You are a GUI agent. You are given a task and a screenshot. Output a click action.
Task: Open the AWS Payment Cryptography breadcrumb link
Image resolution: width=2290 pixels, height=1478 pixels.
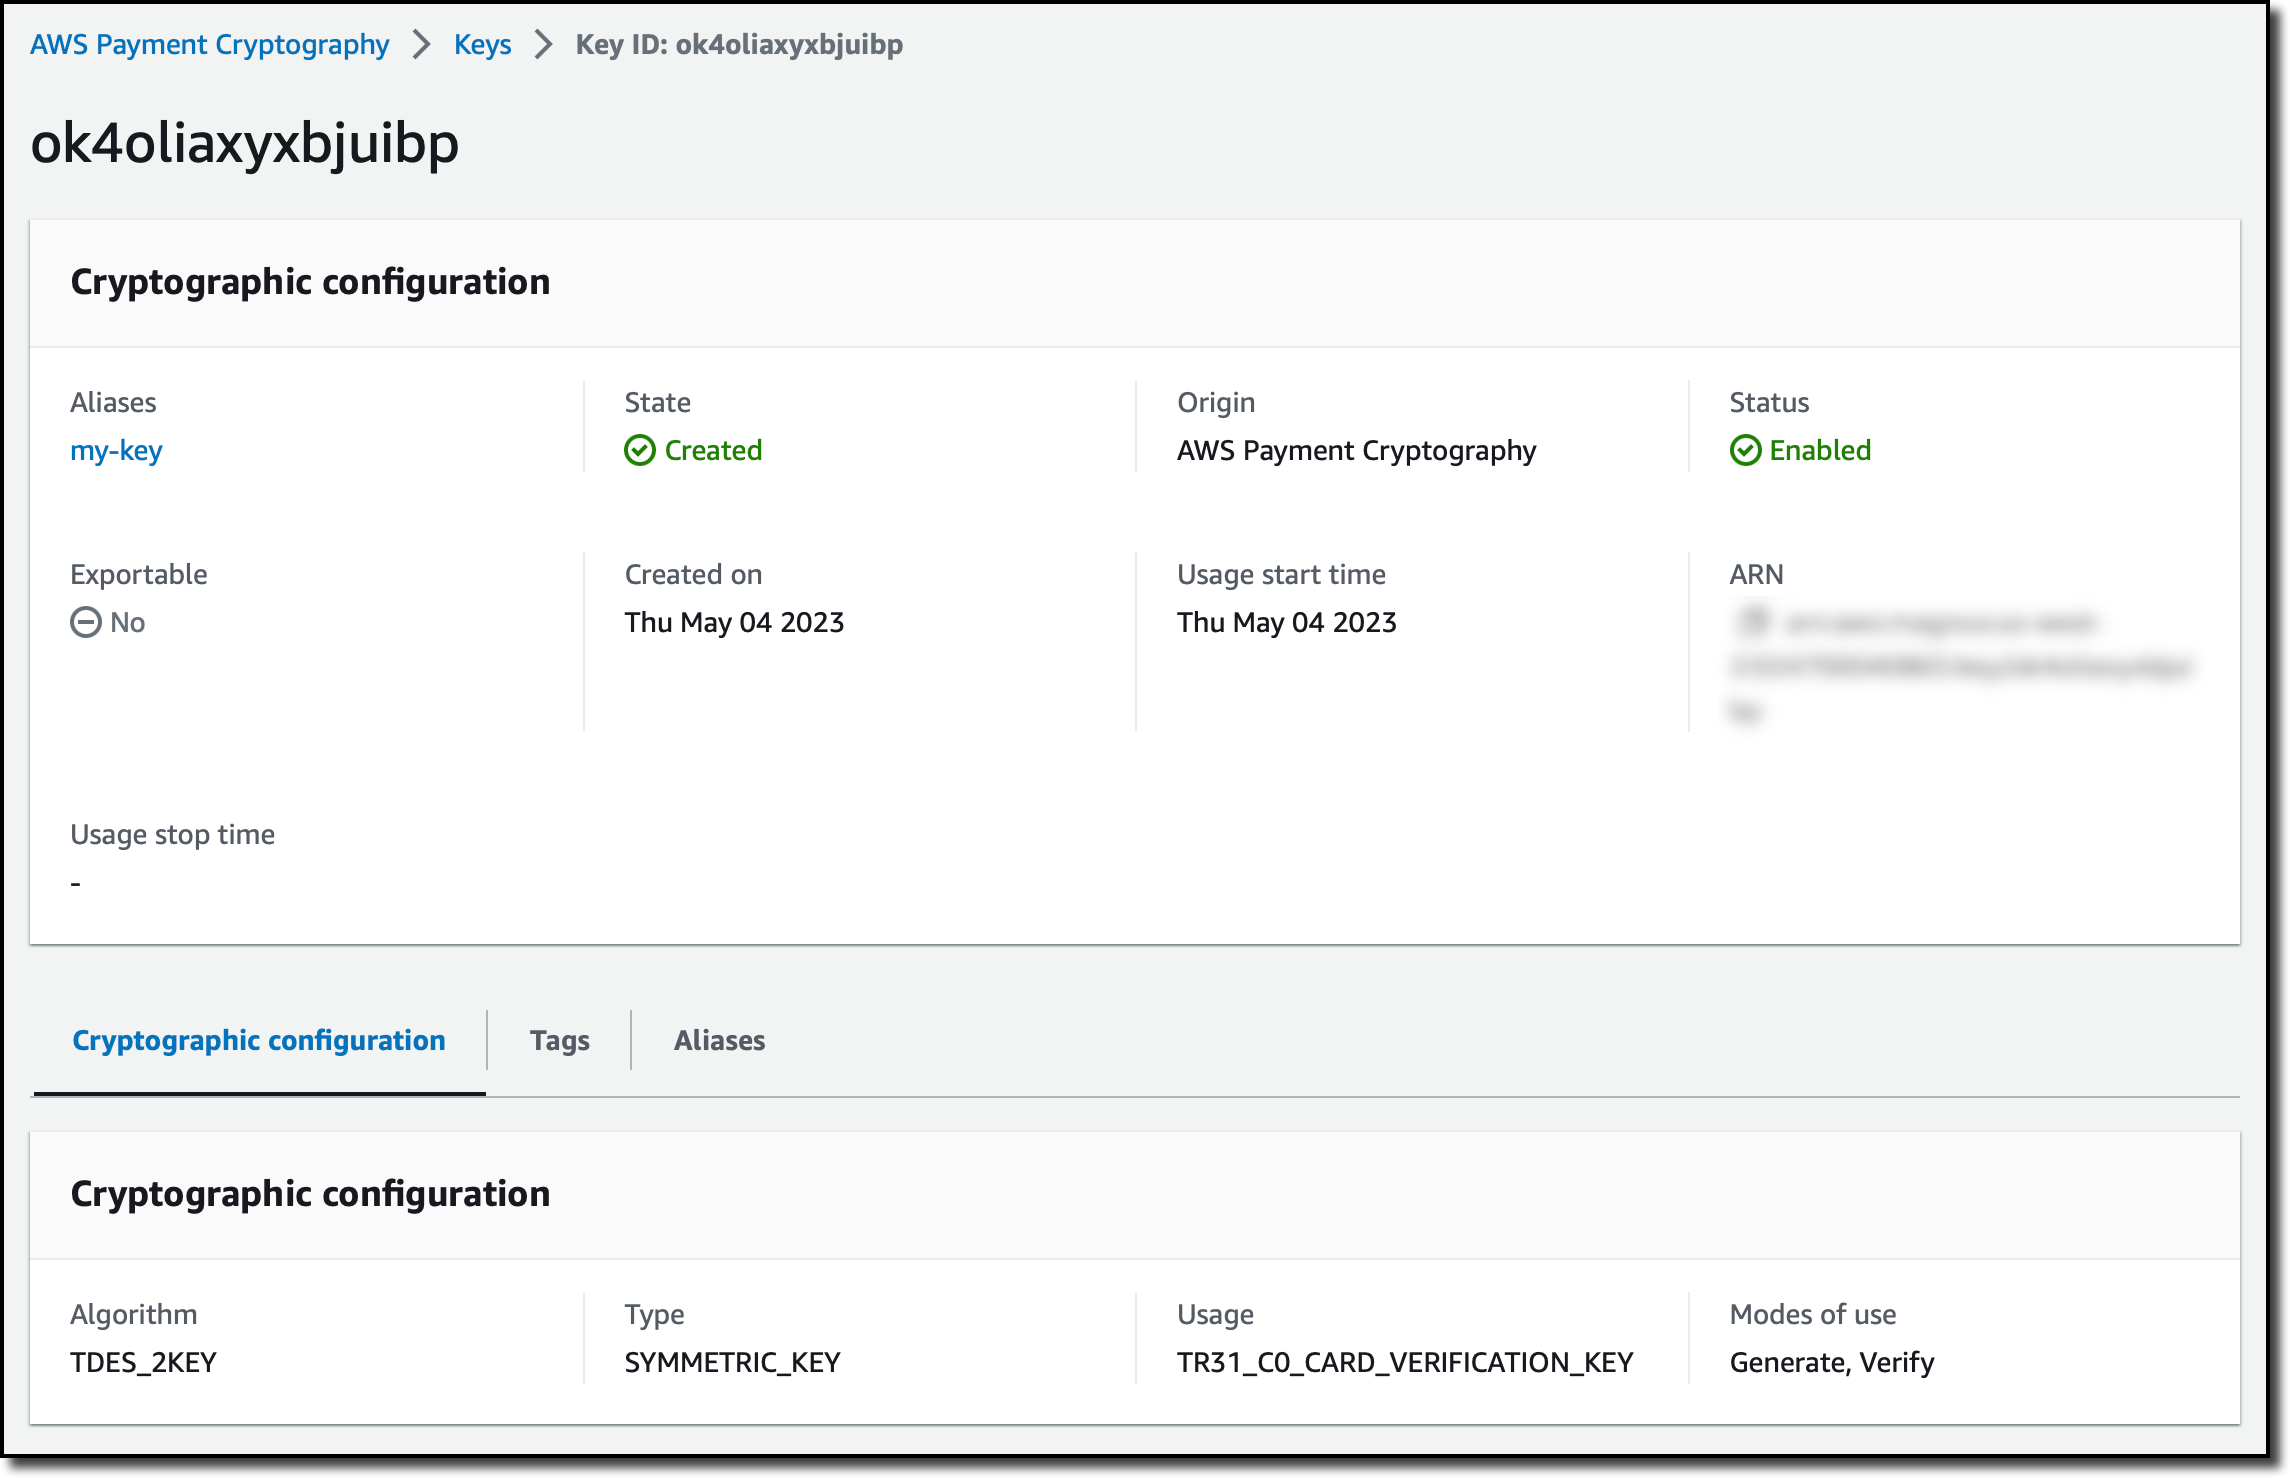[209, 45]
